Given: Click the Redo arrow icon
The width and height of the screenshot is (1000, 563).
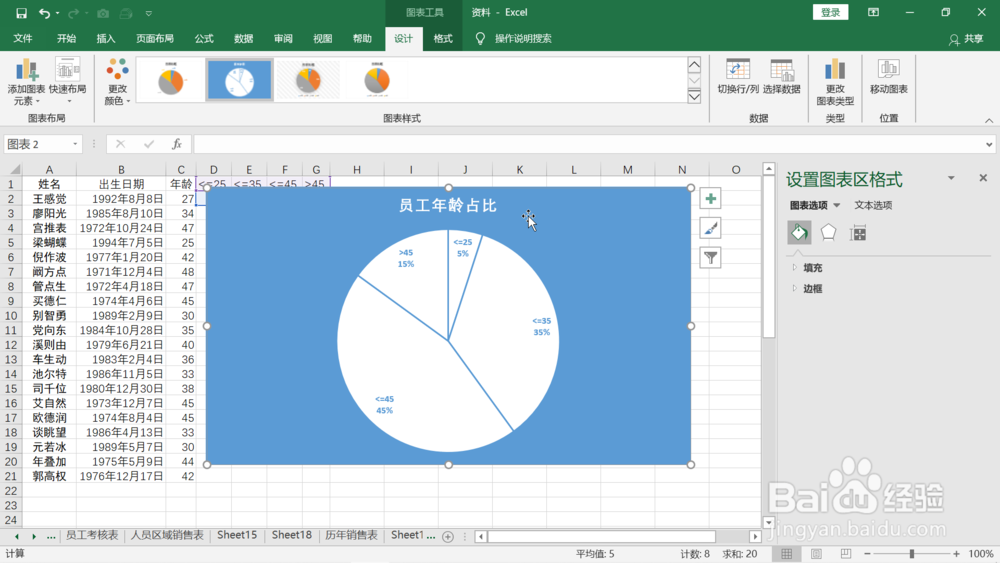Looking at the screenshot, I should click(x=73, y=13).
